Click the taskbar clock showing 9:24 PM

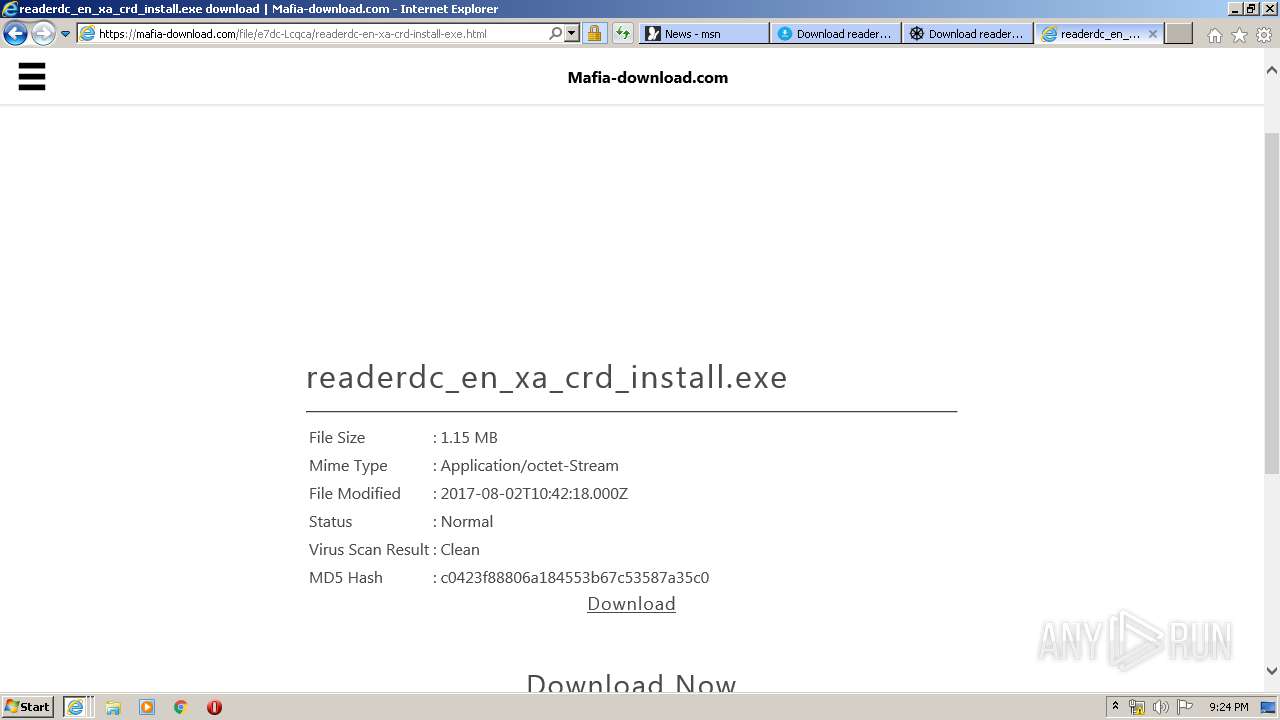[1228, 707]
